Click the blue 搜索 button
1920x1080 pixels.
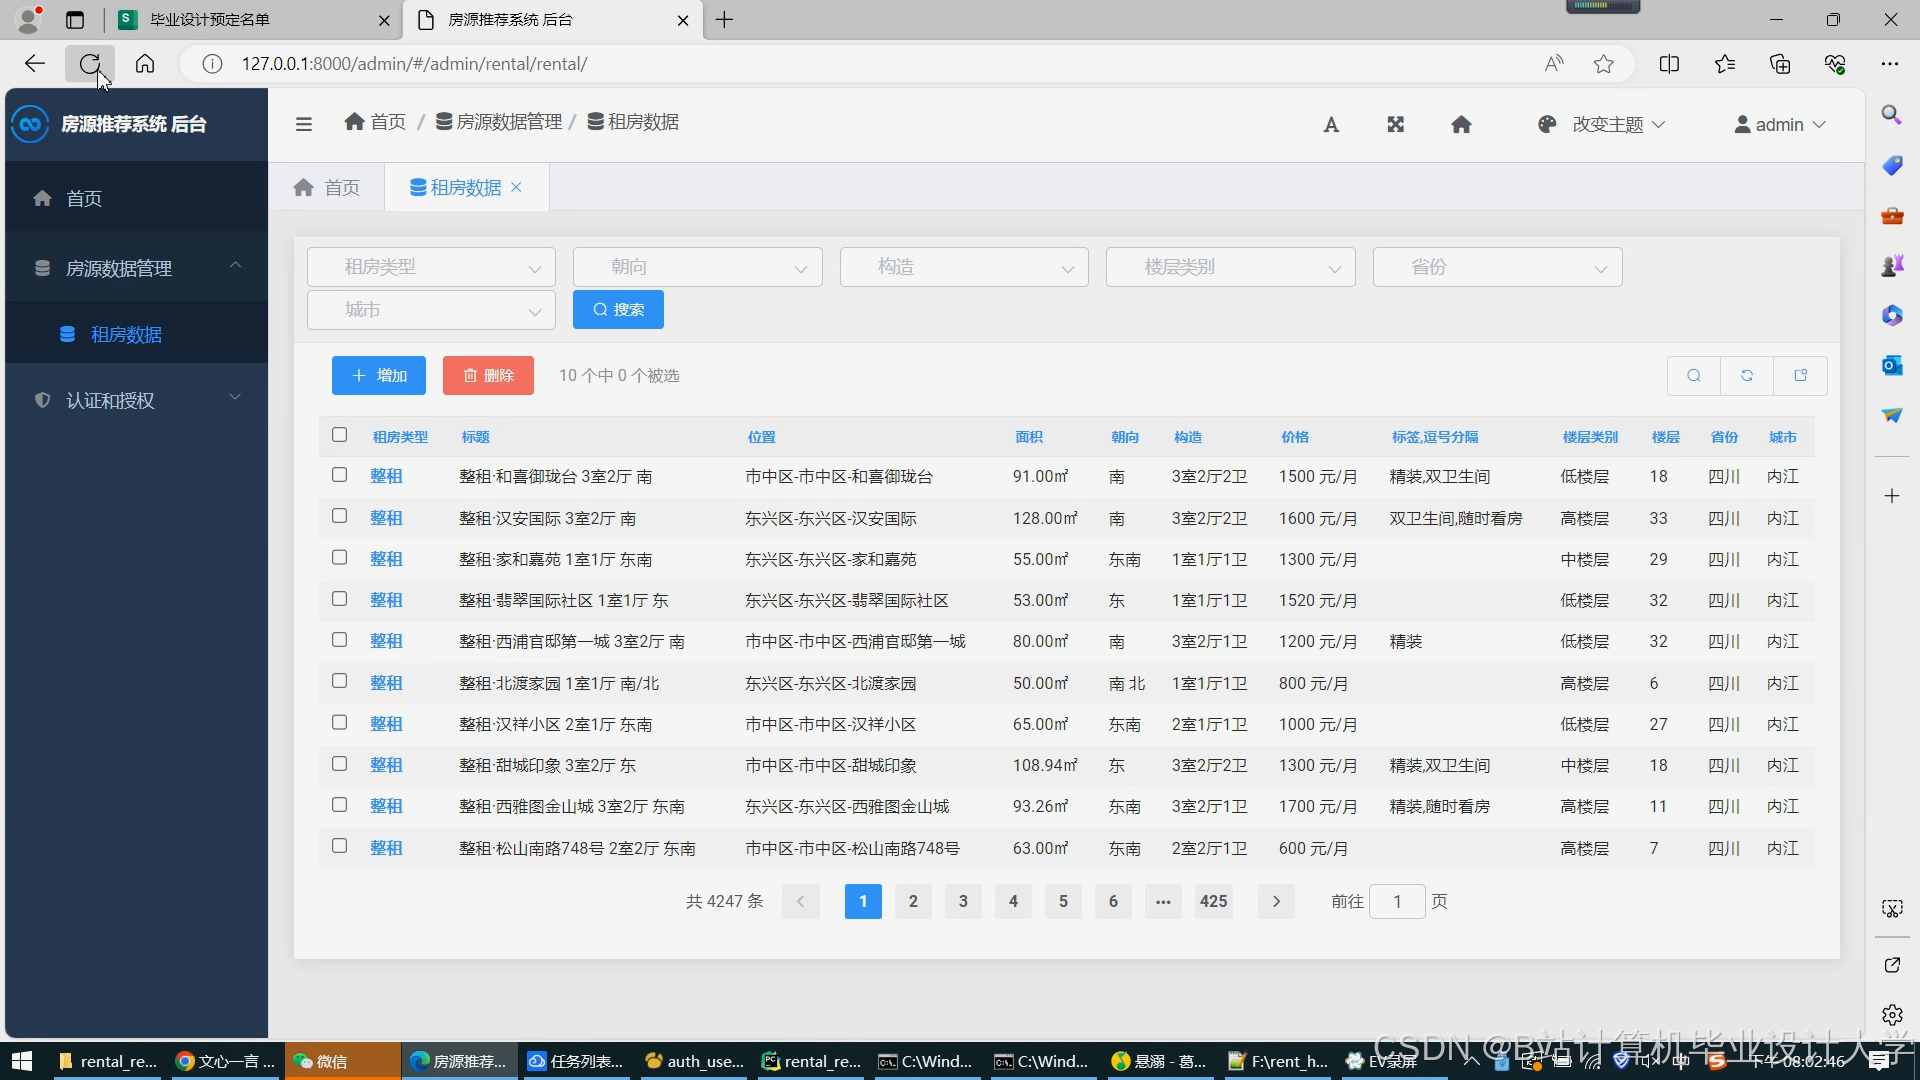[x=618, y=309]
